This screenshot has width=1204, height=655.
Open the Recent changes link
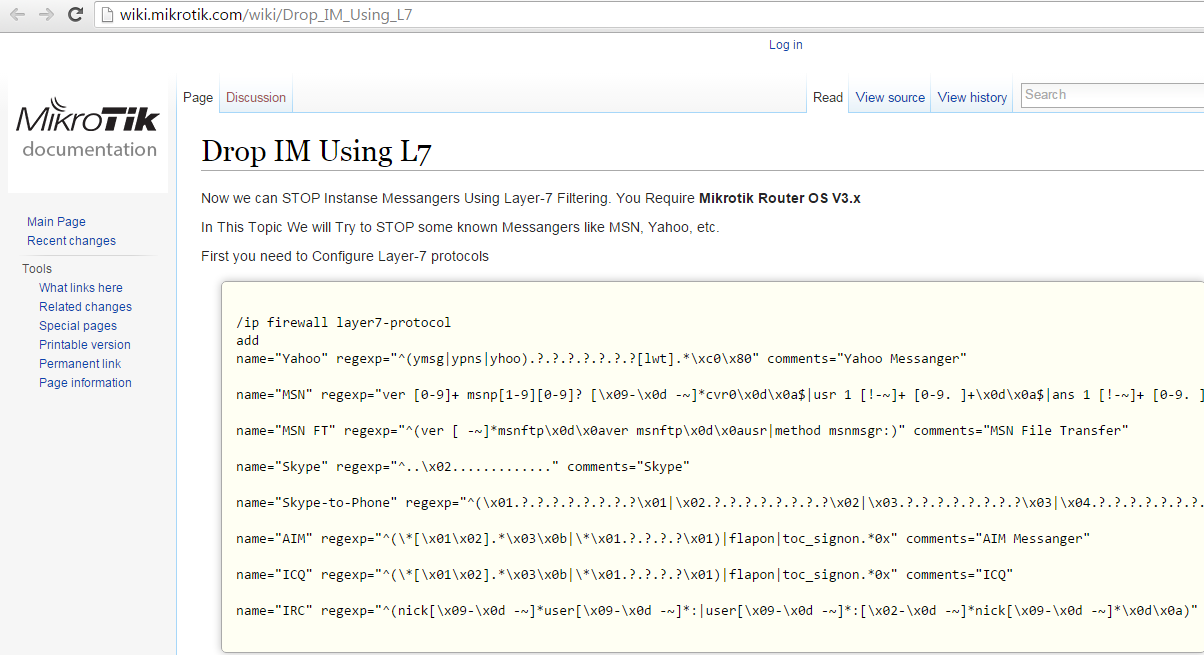click(x=71, y=241)
